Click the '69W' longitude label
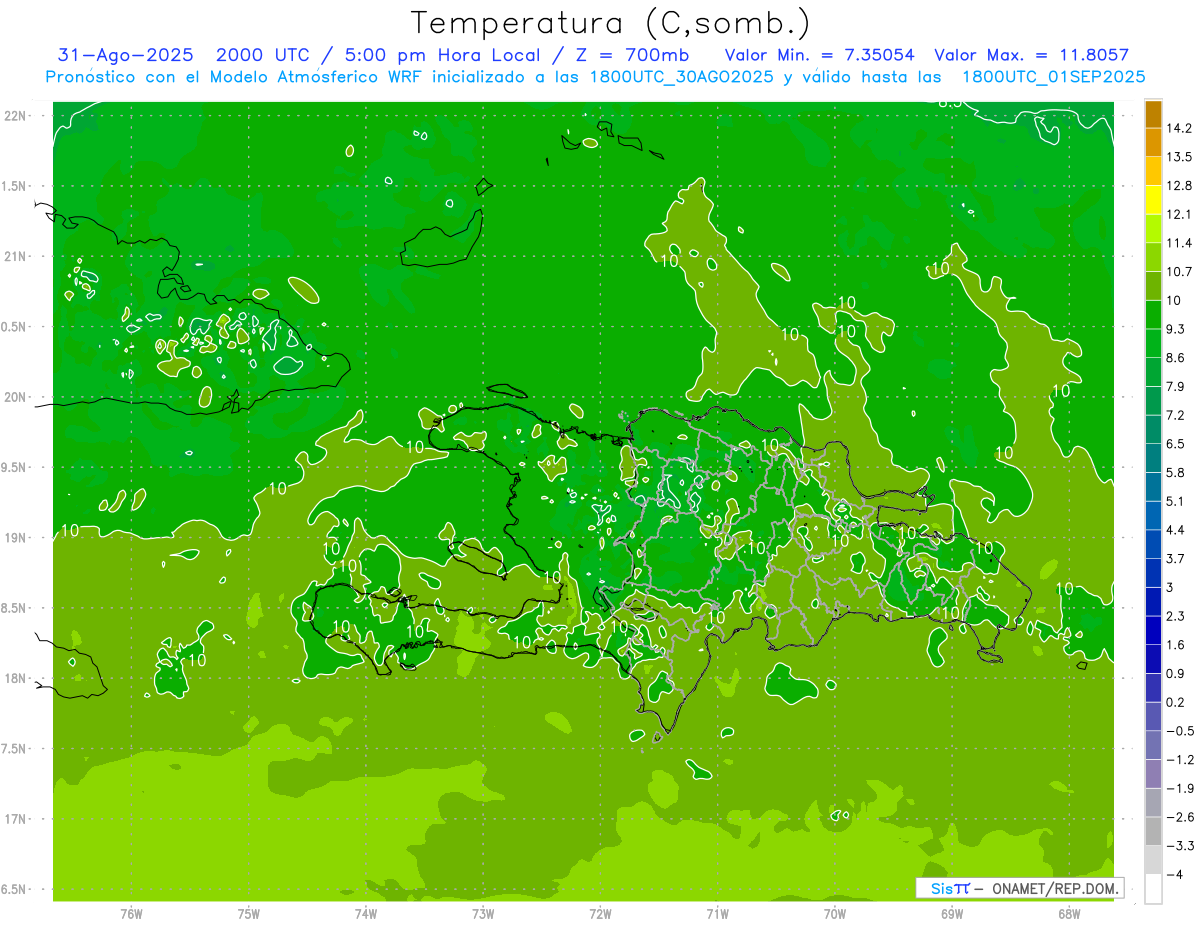This screenshot has width=1200, height=927. [x=952, y=914]
